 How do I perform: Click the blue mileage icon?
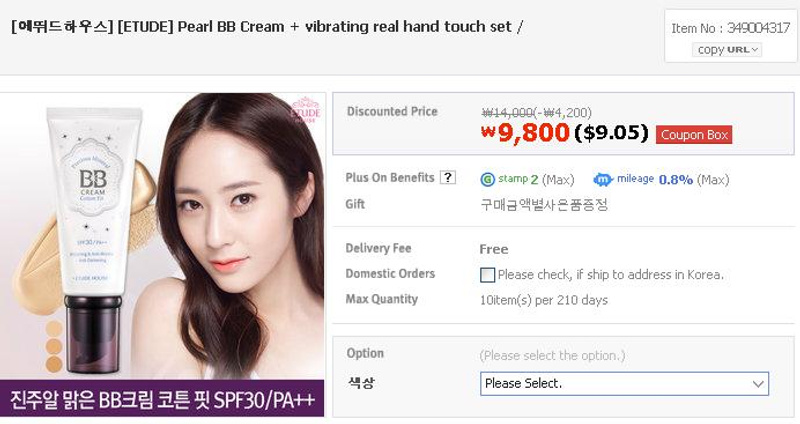[x=603, y=180]
